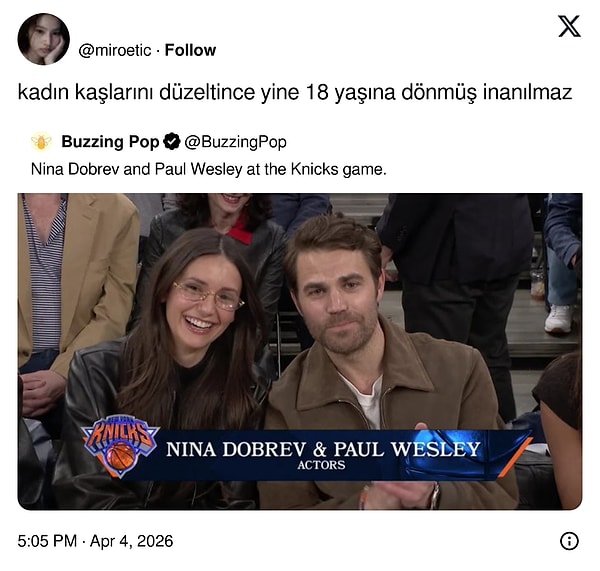
Task: Click Buzzing Pop's verified badge
Action: [x=171, y=142]
